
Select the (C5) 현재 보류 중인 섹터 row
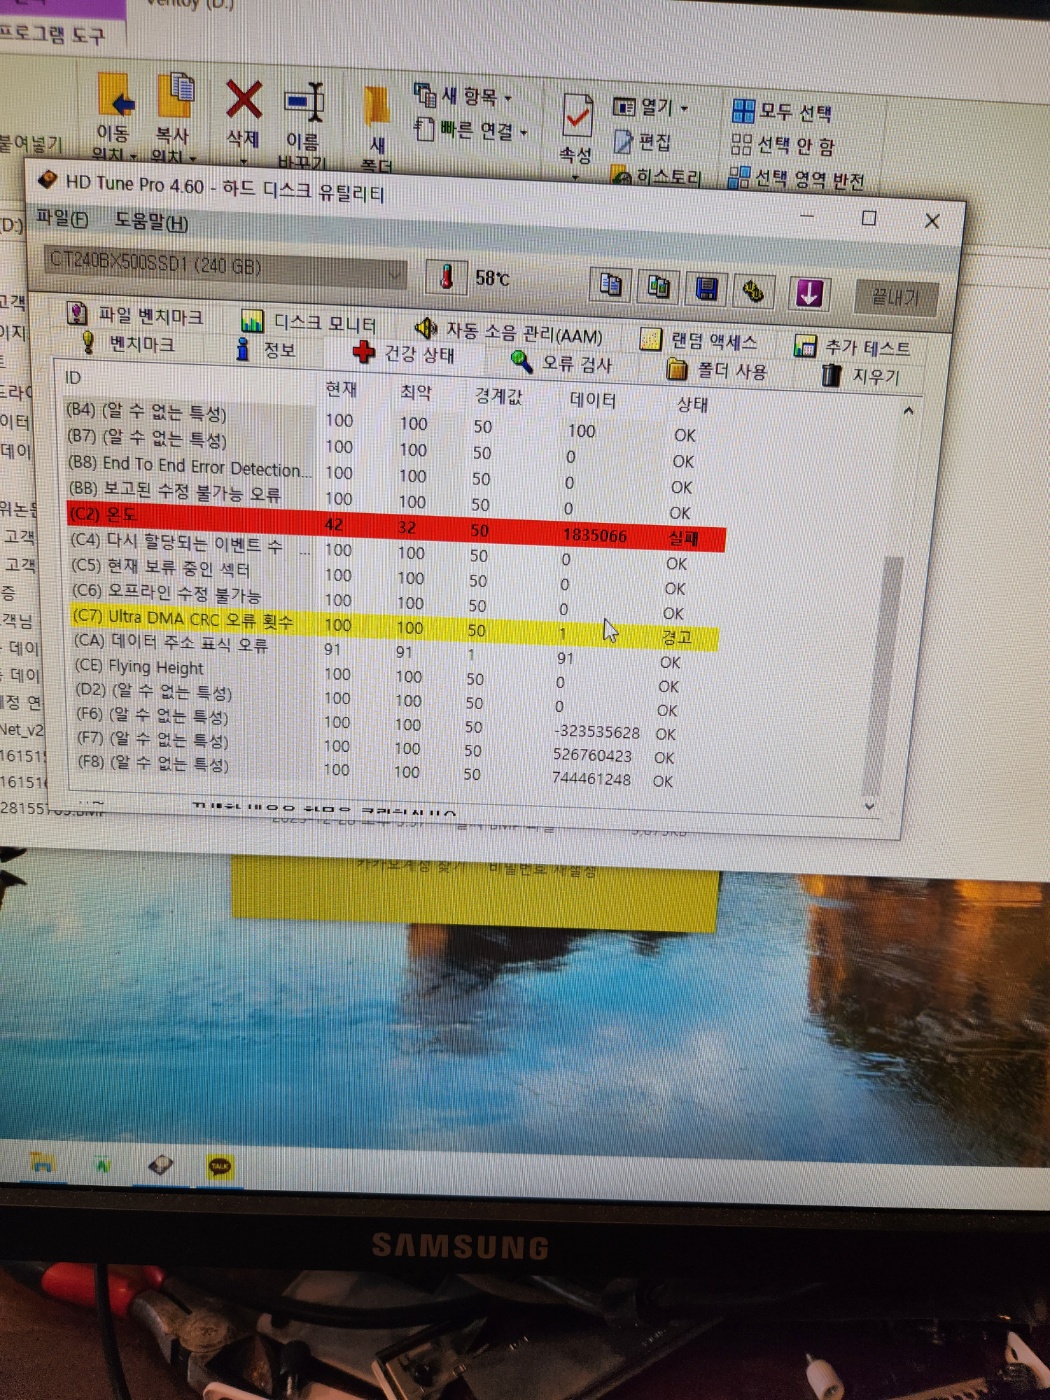pyautogui.click(x=379, y=575)
